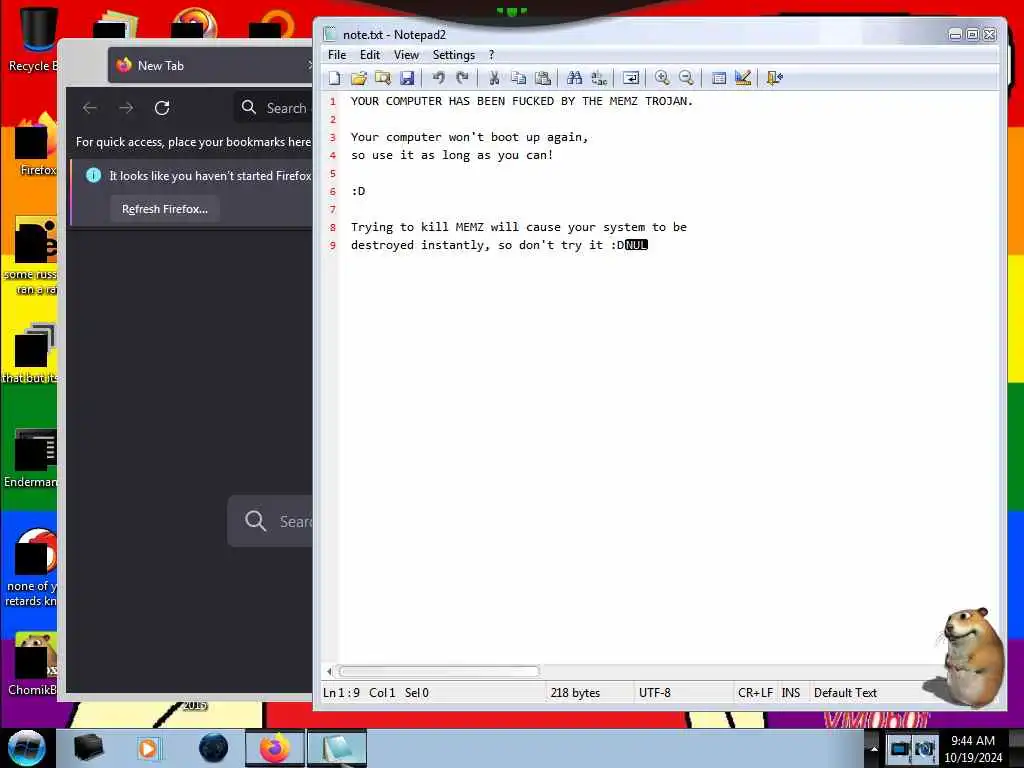
Task: Toggle word wrap toolbar icon
Action: click(631, 78)
